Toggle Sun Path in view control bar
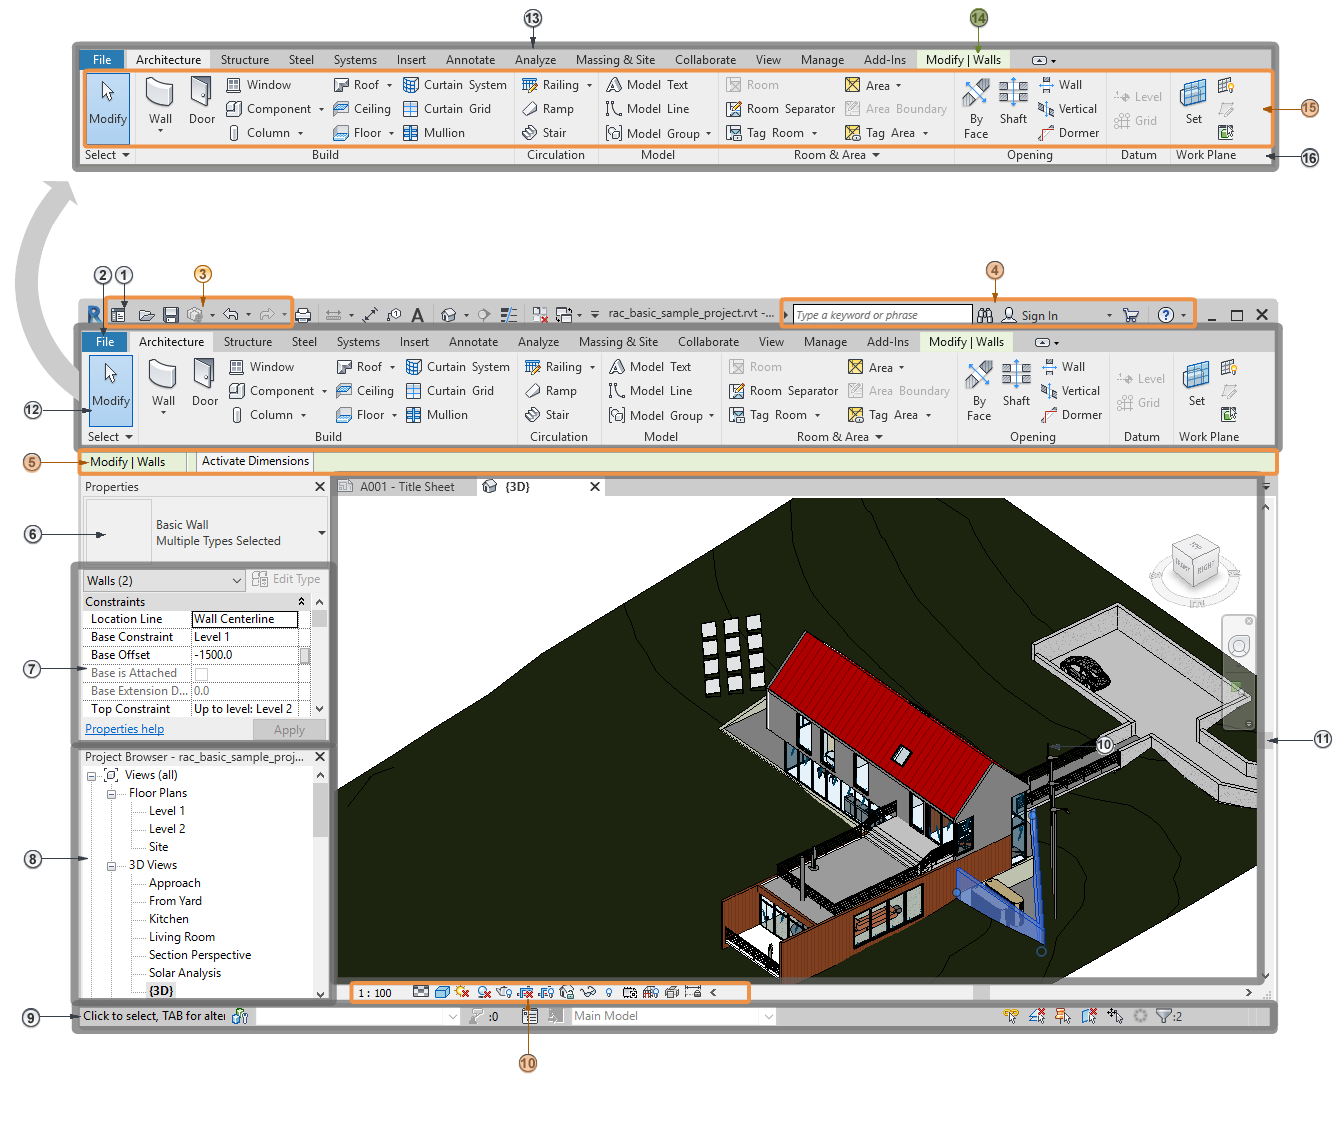The width and height of the screenshot is (1337, 1125). tap(462, 992)
